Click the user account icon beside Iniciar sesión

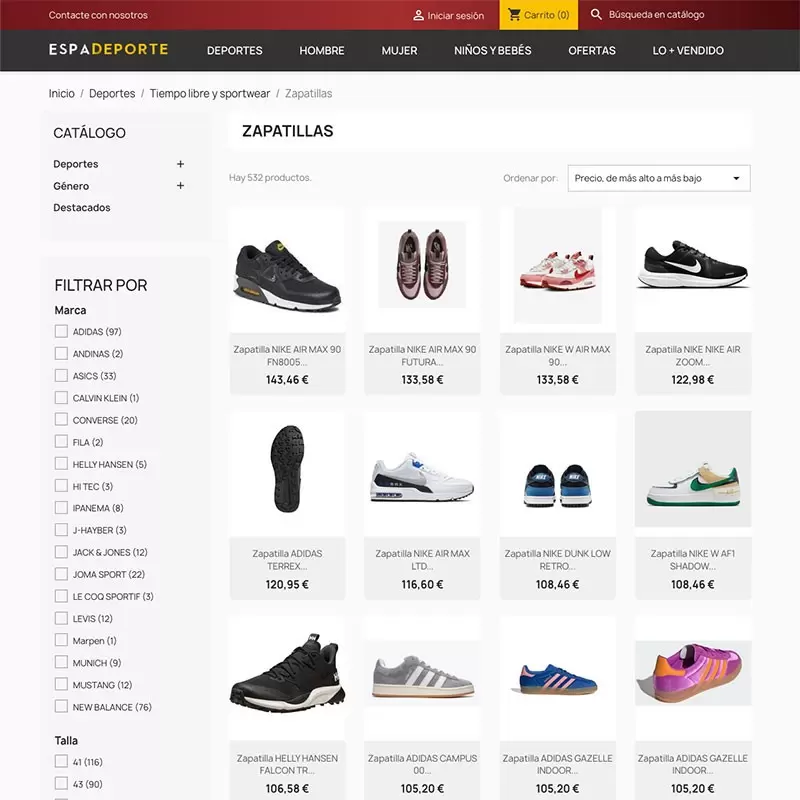[418, 15]
